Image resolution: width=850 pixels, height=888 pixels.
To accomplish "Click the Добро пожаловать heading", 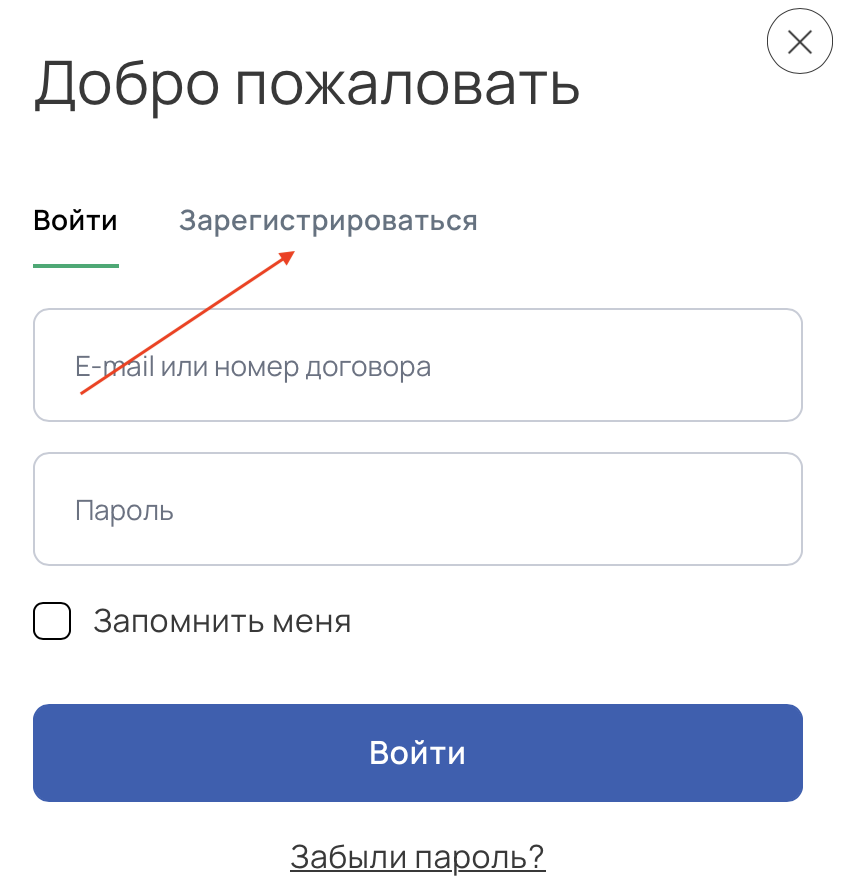I will 307,85.
